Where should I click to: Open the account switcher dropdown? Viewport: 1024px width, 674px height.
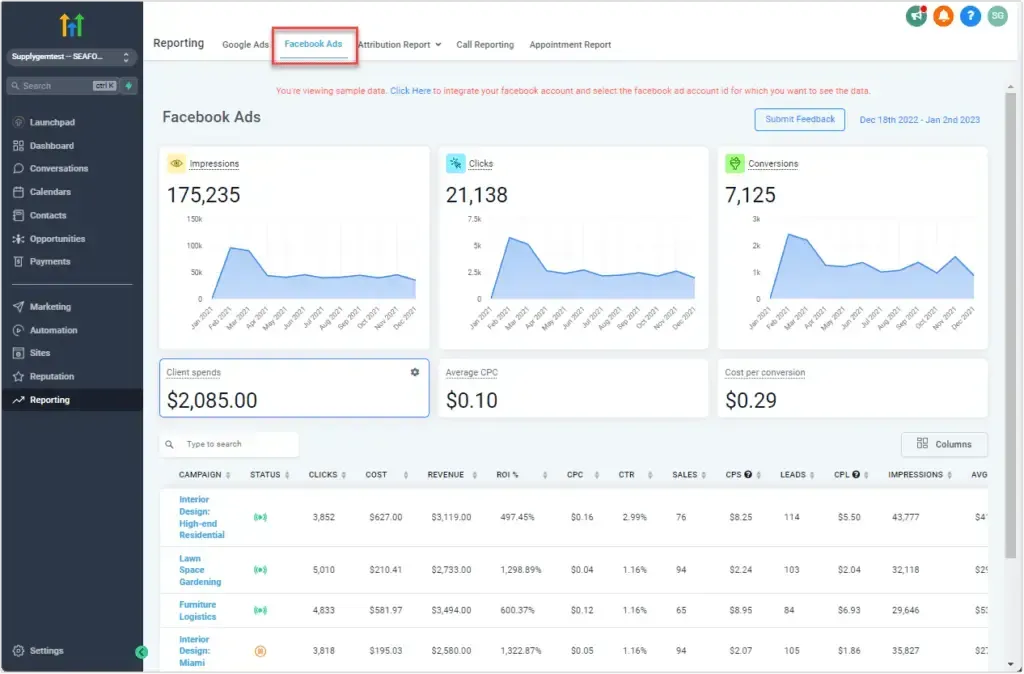click(72, 57)
